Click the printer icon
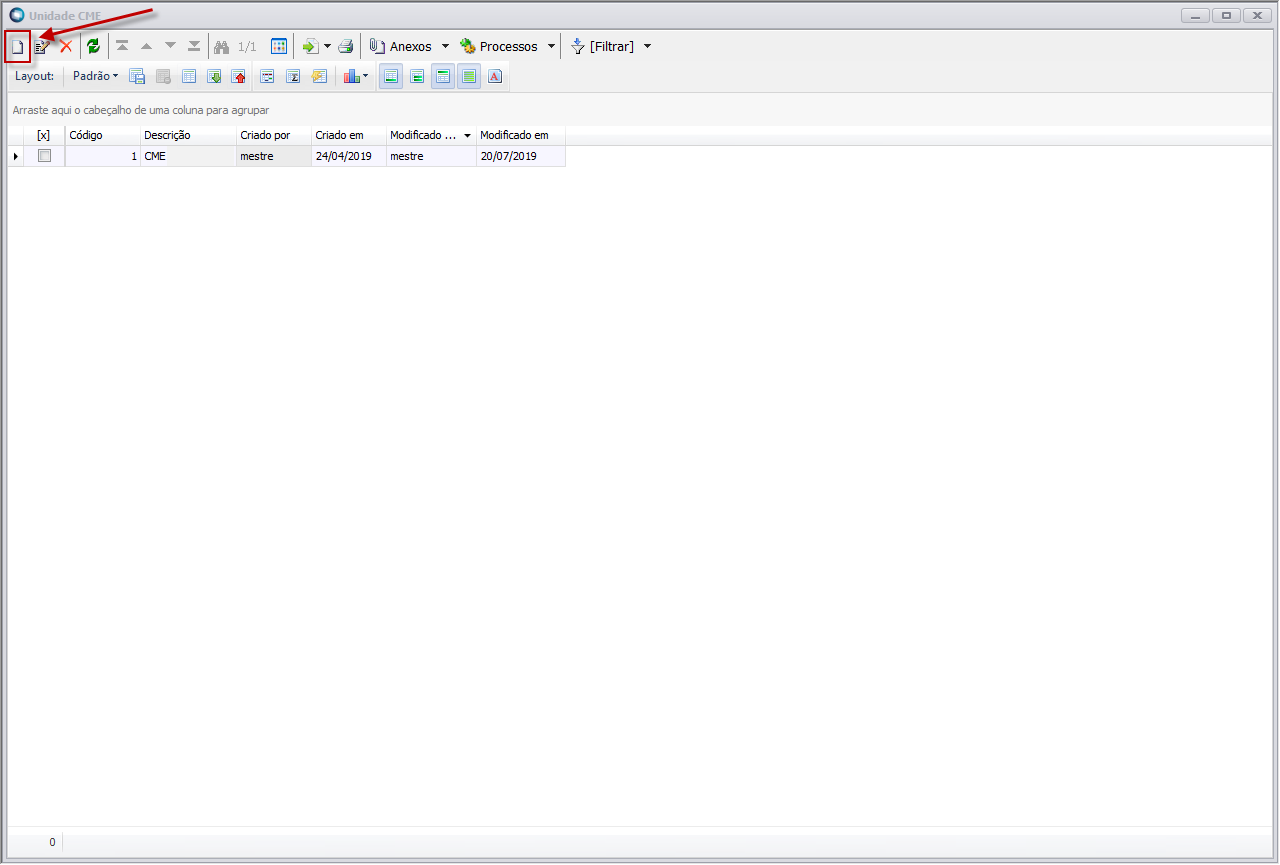1280x865 pixels. 345,47
